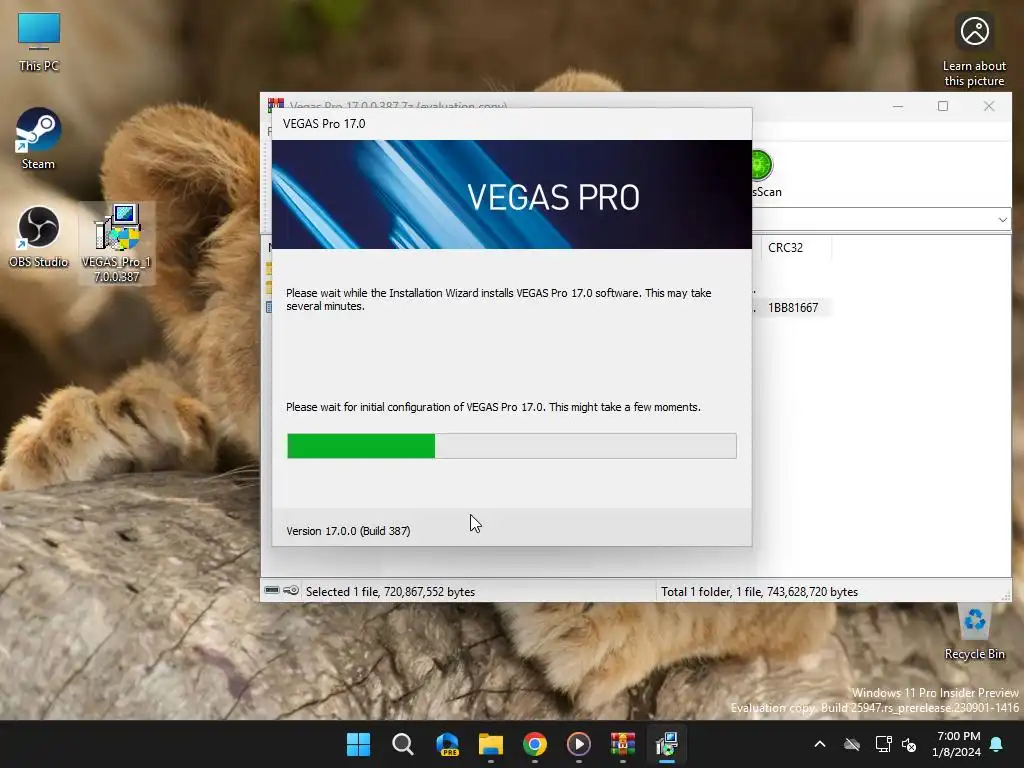Open the Recycle Bin icon
This screenshot has height=768, width=1024.
coord(974,631)
